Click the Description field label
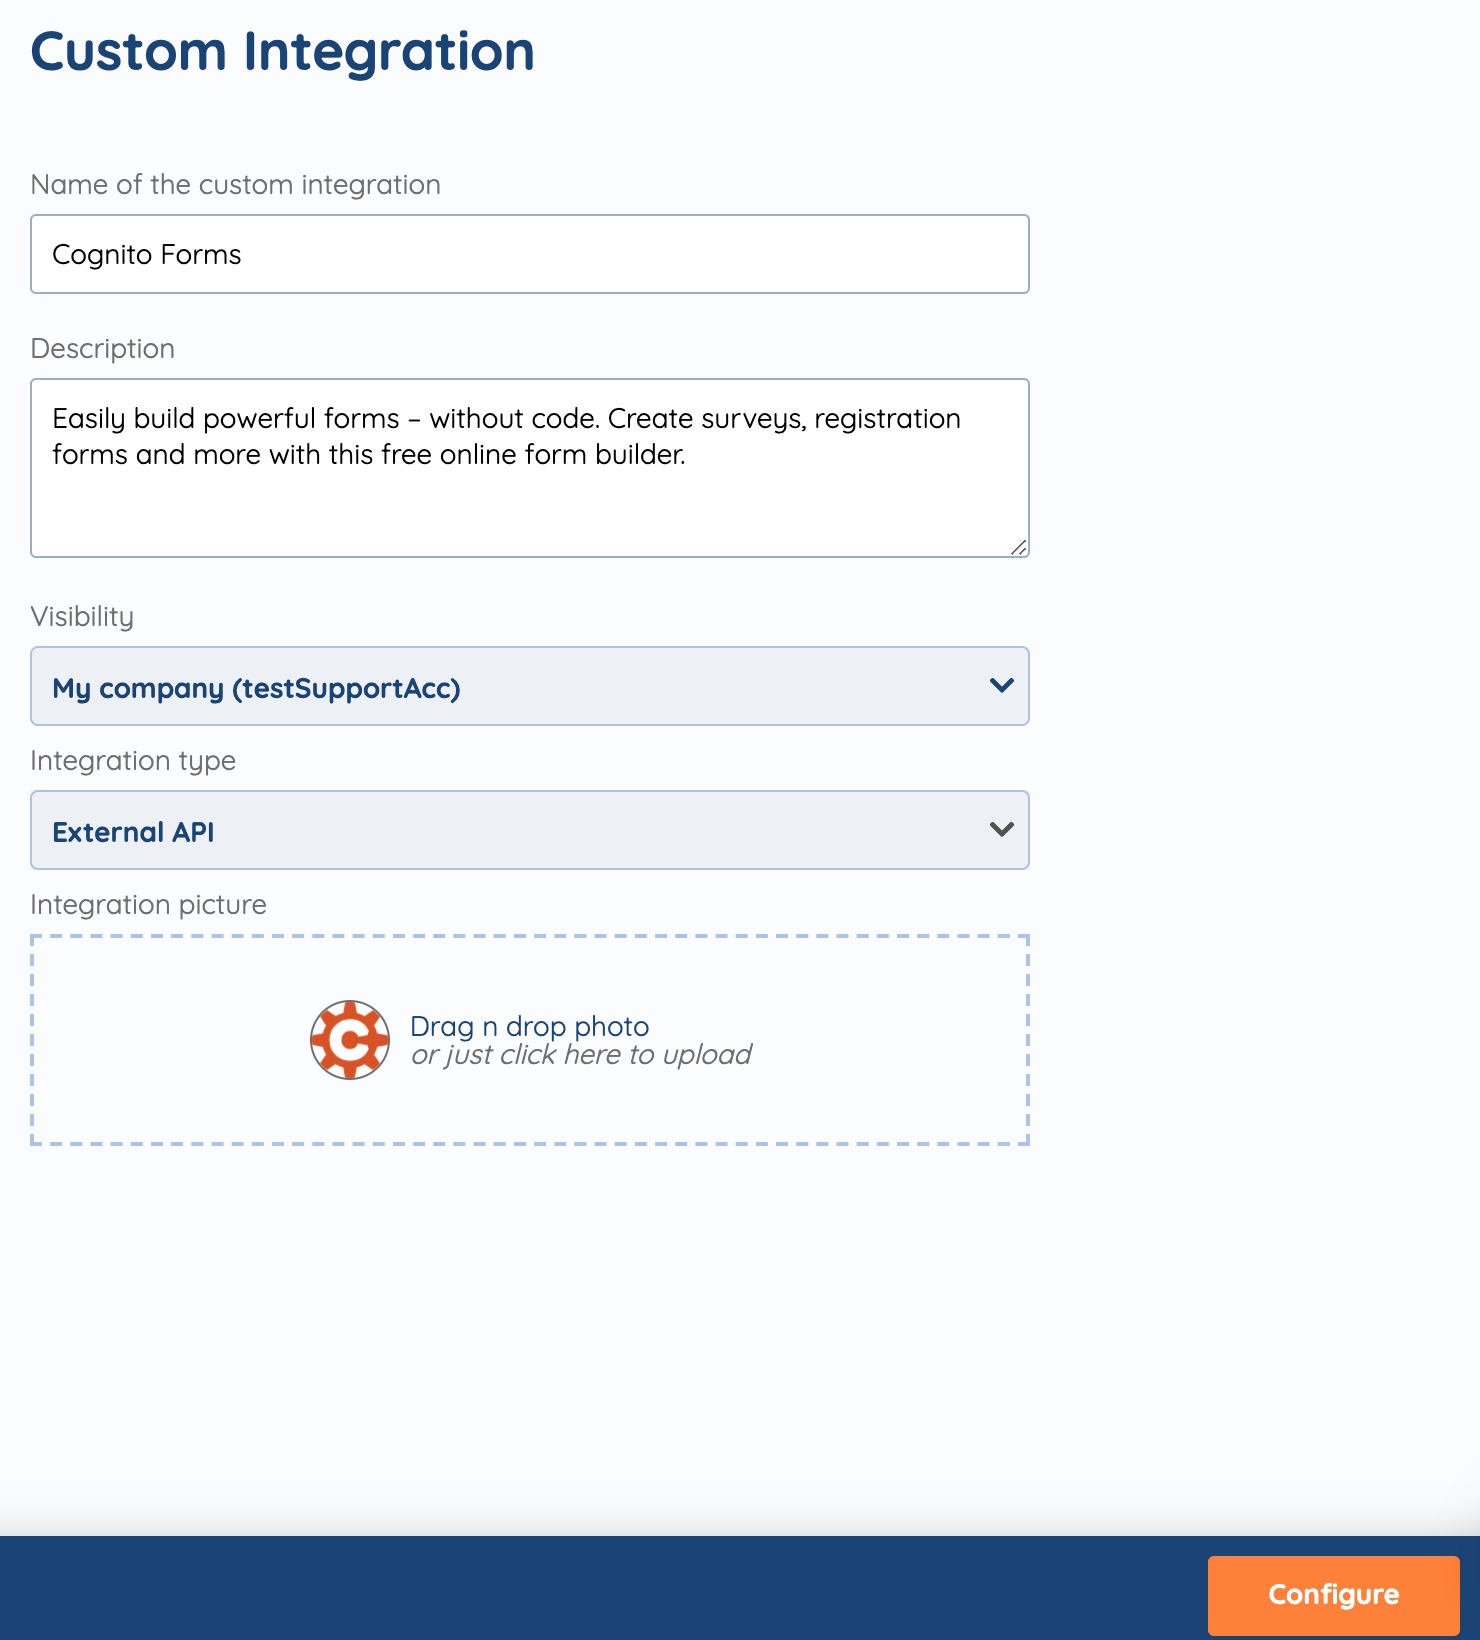The height and width of the screenshot is (1640, 1480). pyautogui.click(x=103, y=349)
